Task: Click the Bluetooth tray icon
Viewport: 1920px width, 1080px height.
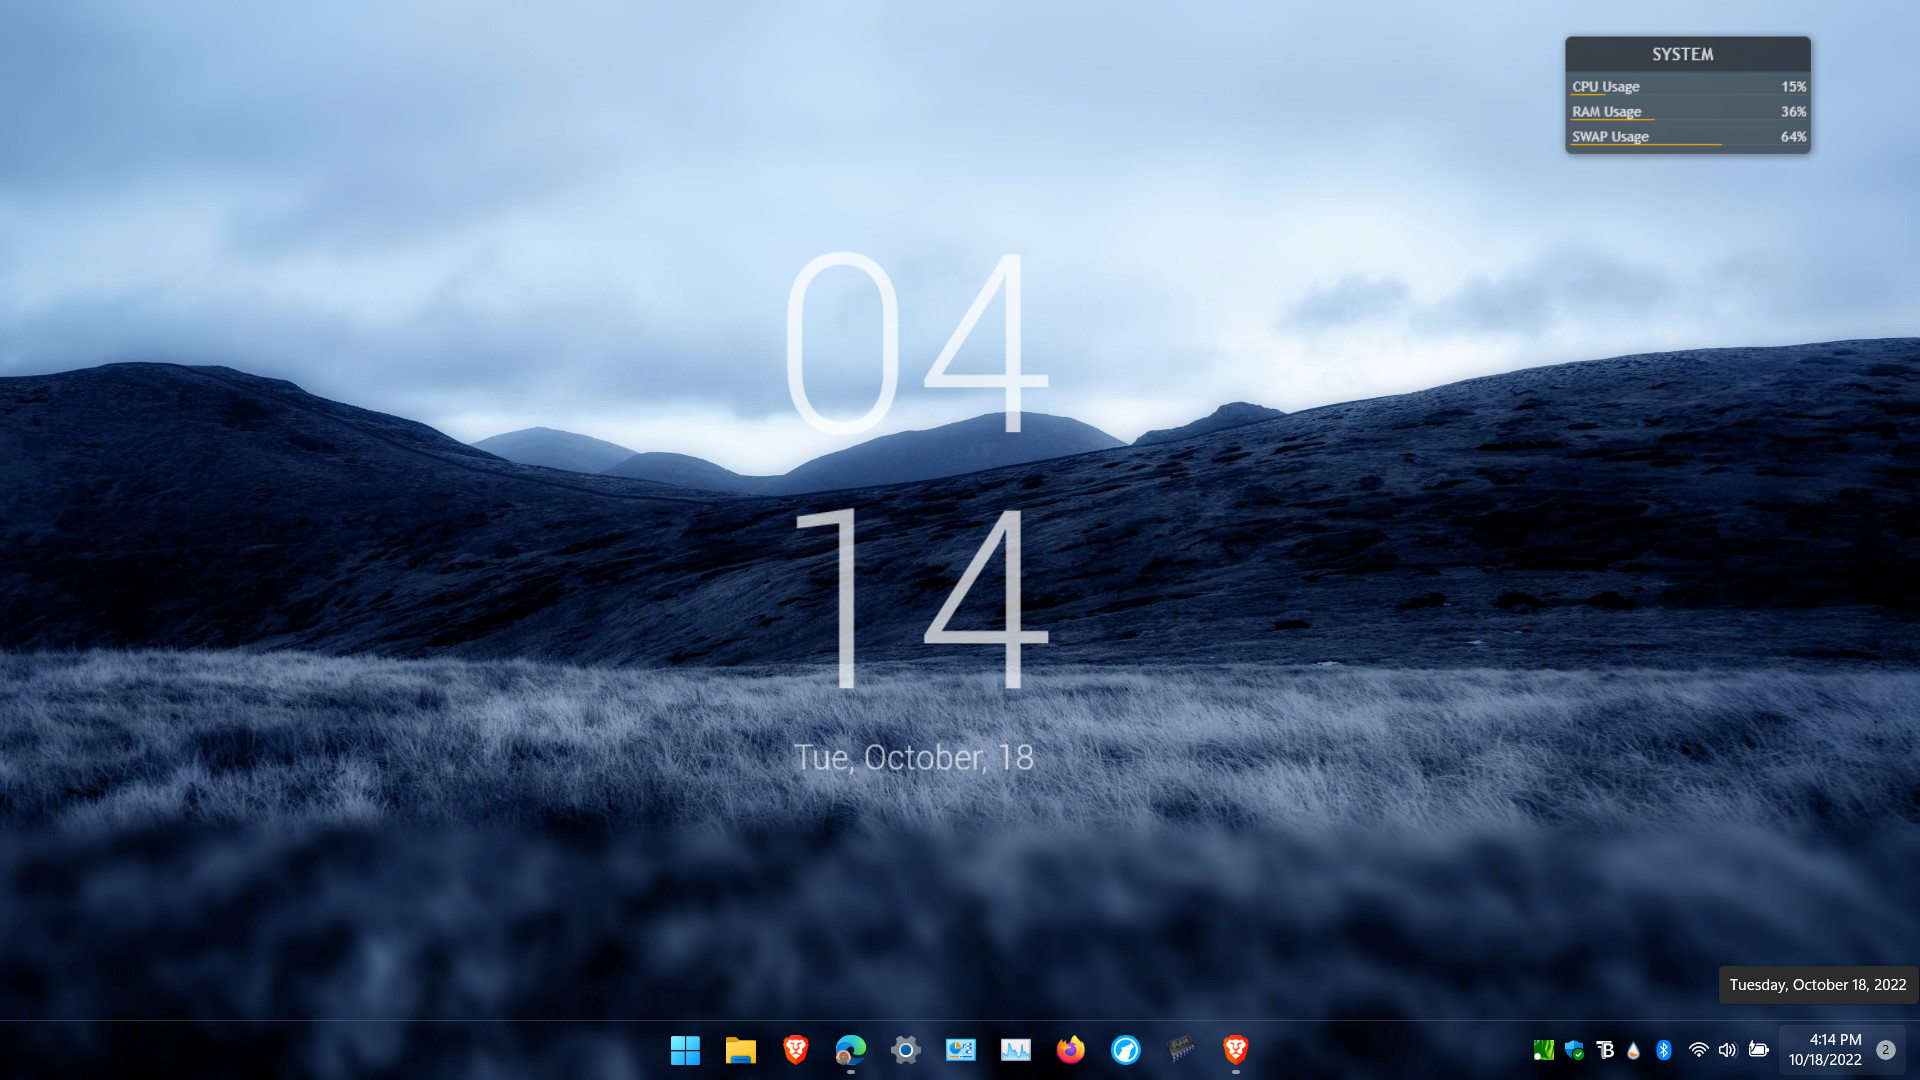Action: (1664, 1050)
